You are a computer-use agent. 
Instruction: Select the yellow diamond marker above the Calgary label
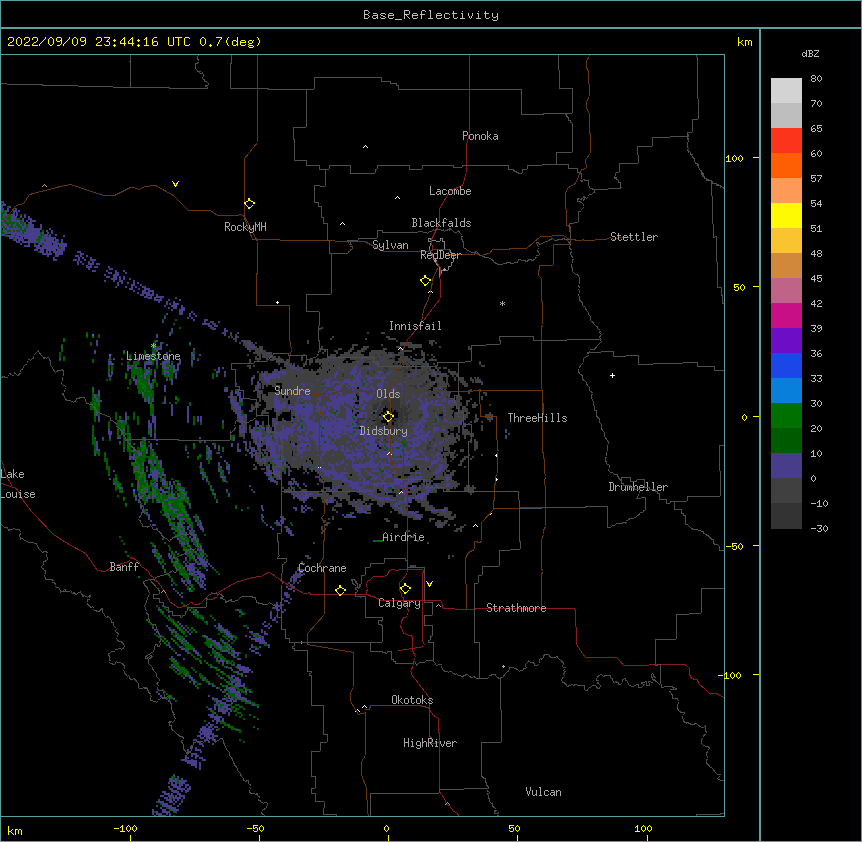405,589
